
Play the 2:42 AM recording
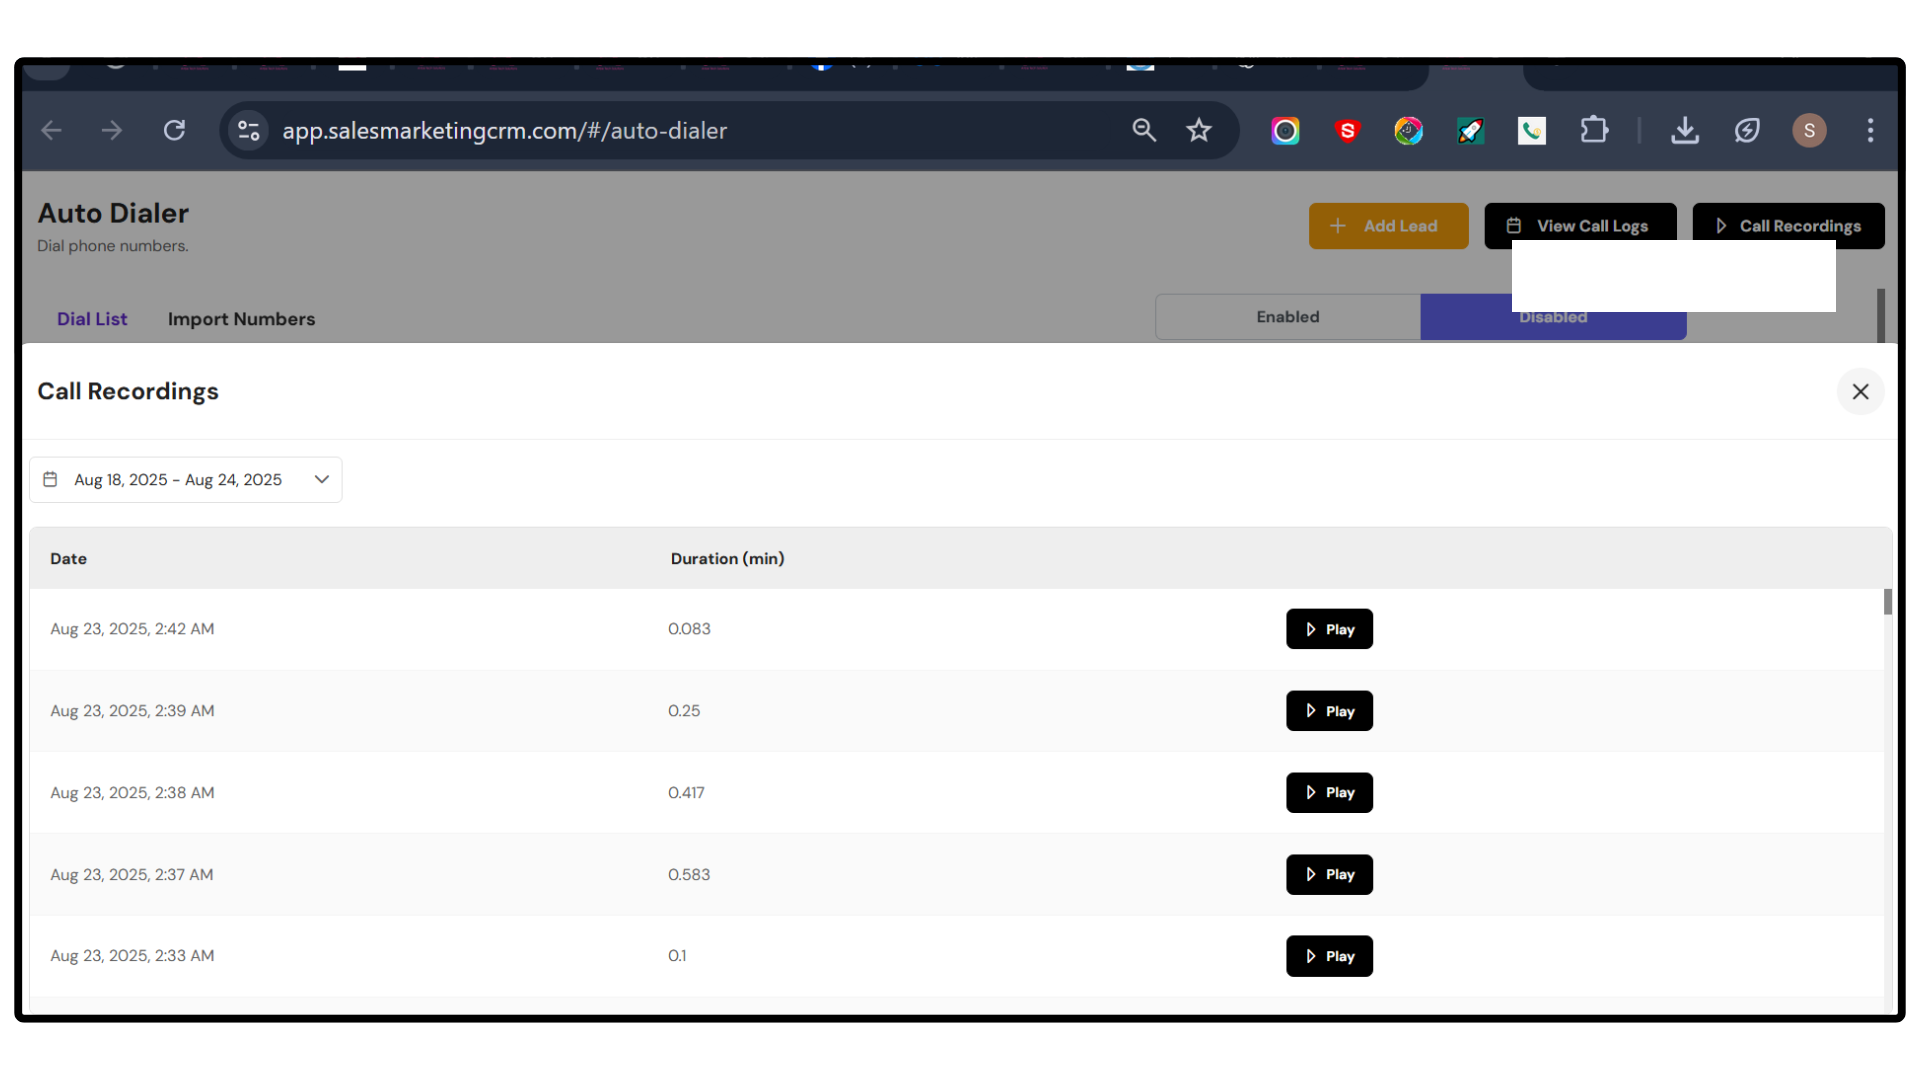[x=1329, y=629]
